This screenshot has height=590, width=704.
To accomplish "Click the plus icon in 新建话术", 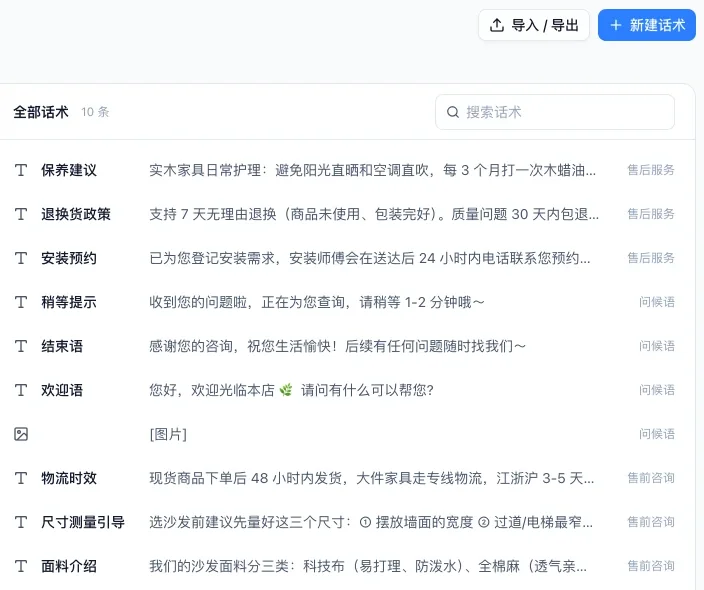I will (616, 25).
